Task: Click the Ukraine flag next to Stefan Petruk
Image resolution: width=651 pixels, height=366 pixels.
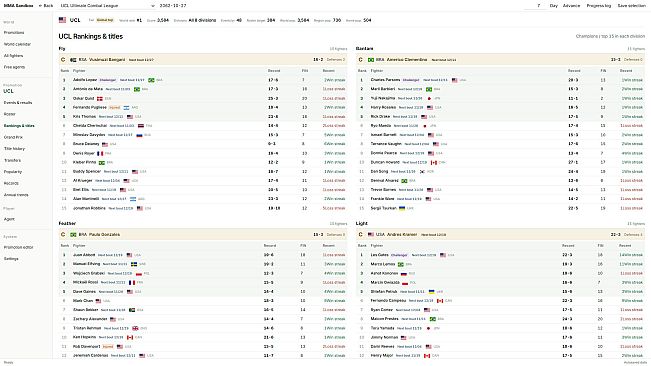Action: point(431,292)
